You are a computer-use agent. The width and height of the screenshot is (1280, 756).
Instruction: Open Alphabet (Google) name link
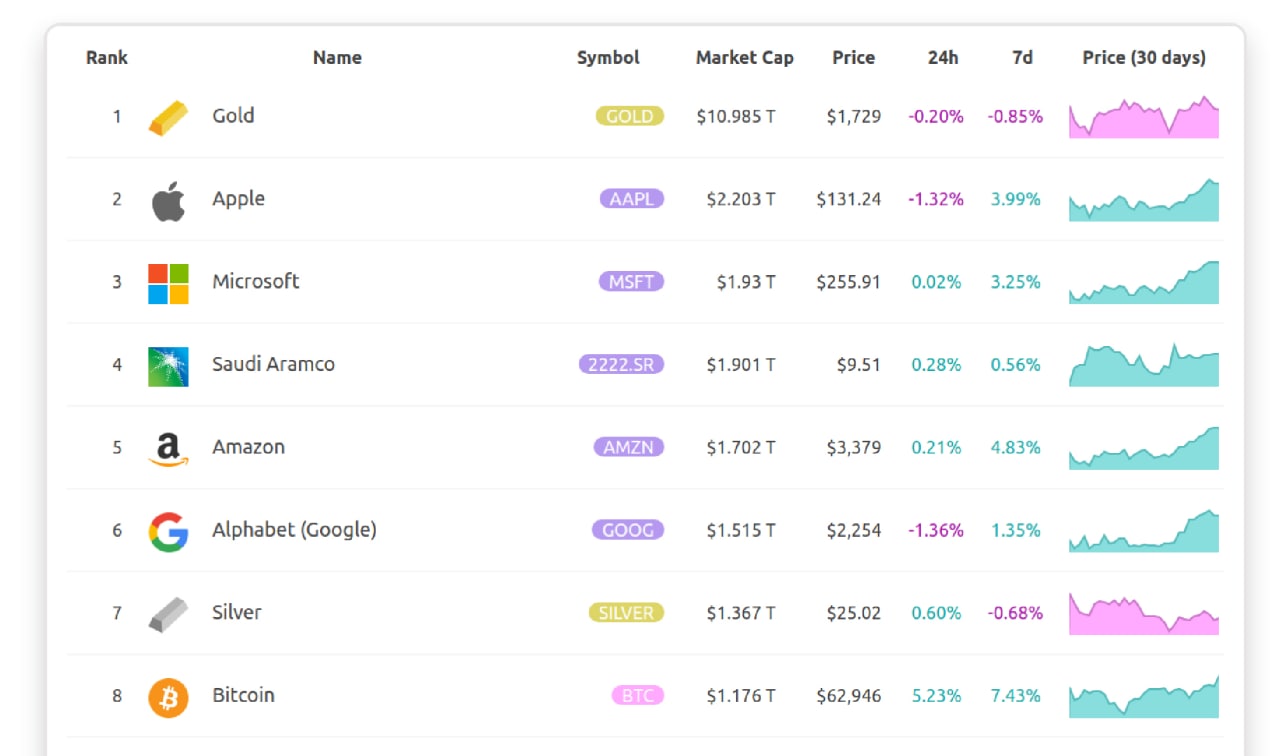click(x=294, y=530)
